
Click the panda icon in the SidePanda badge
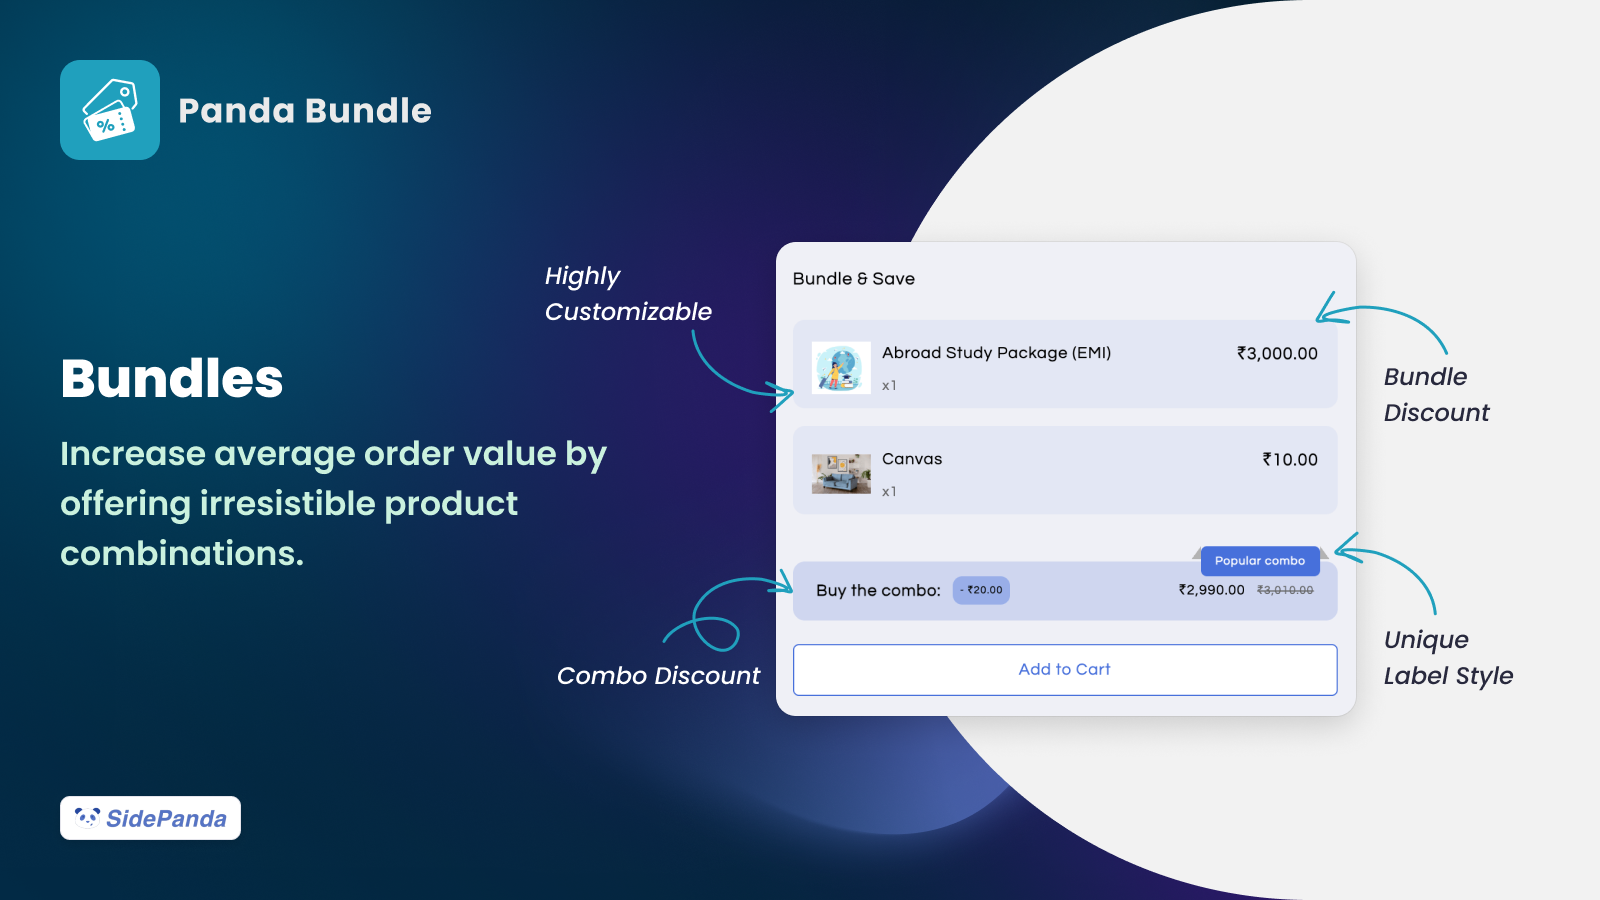click(x=88, y=818)
